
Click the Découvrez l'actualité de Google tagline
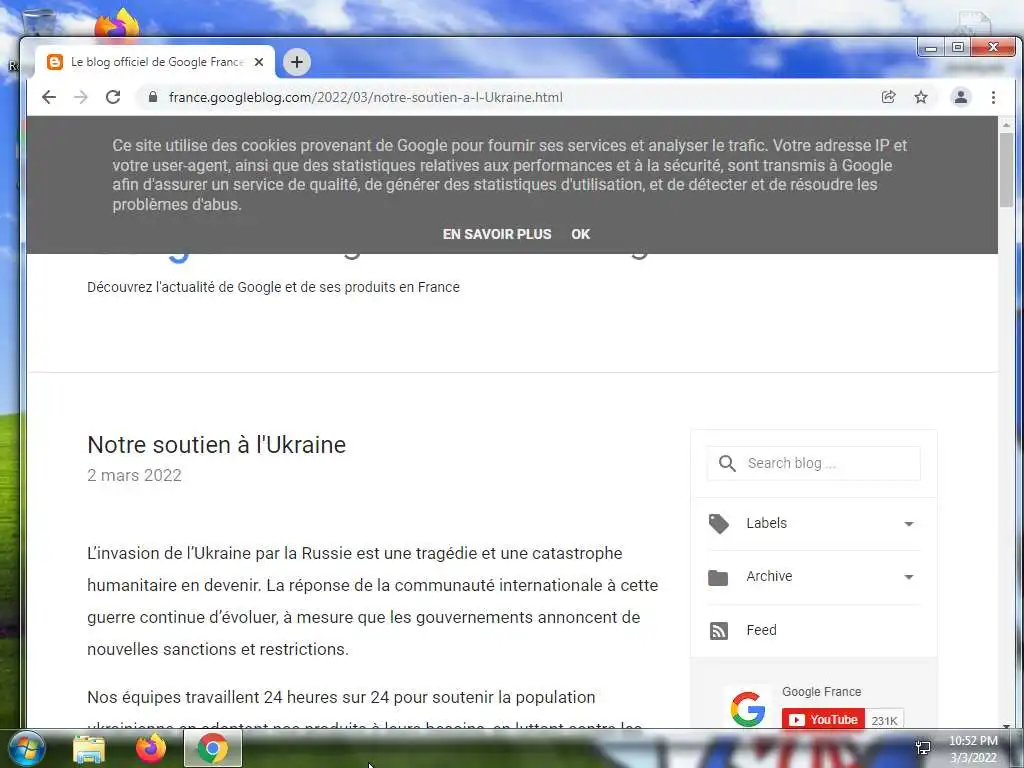click(x=273, y=287)
